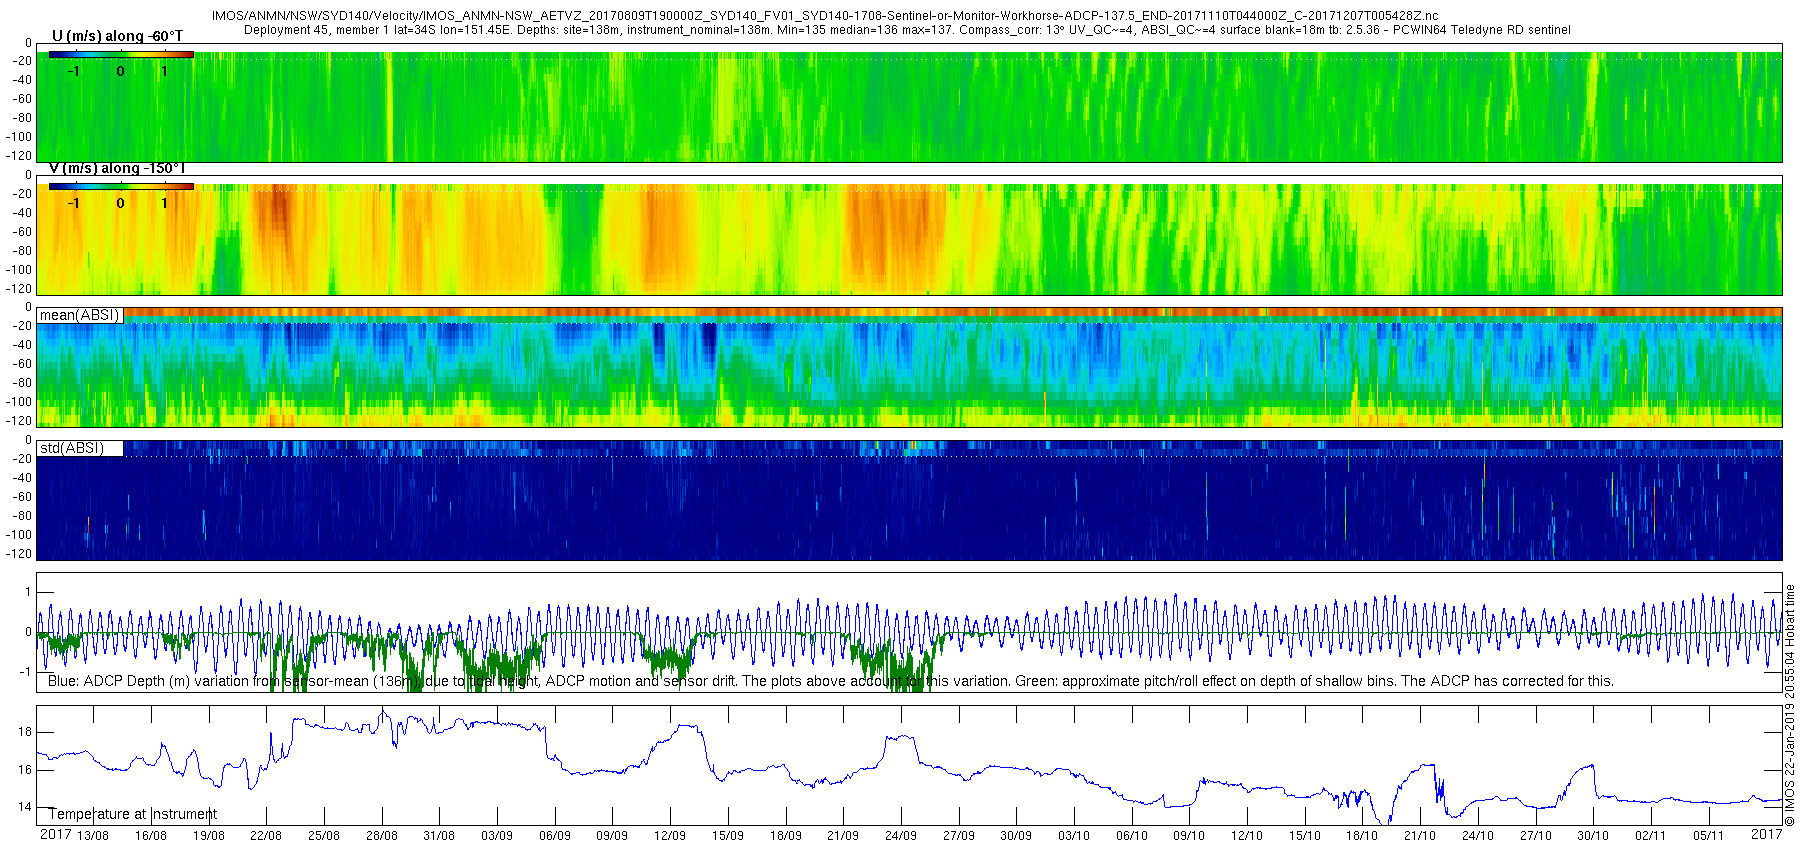Click the V (m/s) along -150°T colorbar

tap(121, 186)
